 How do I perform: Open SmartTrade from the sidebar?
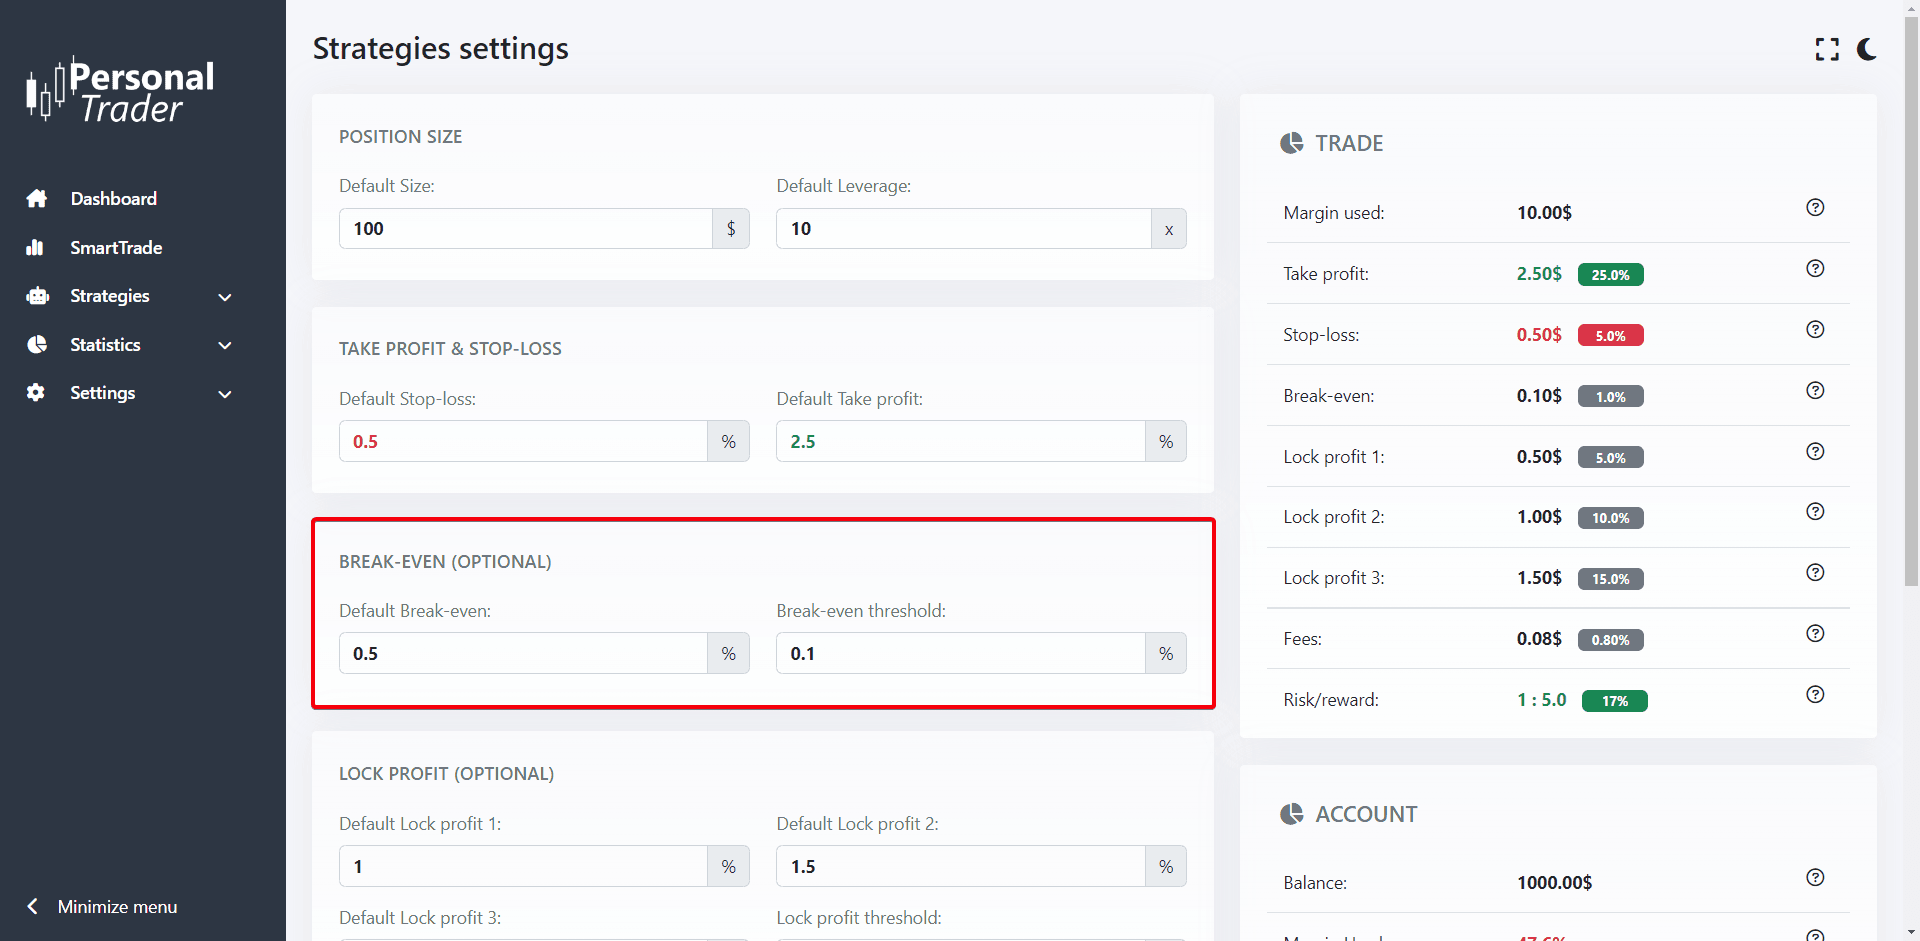click(116, 248)
